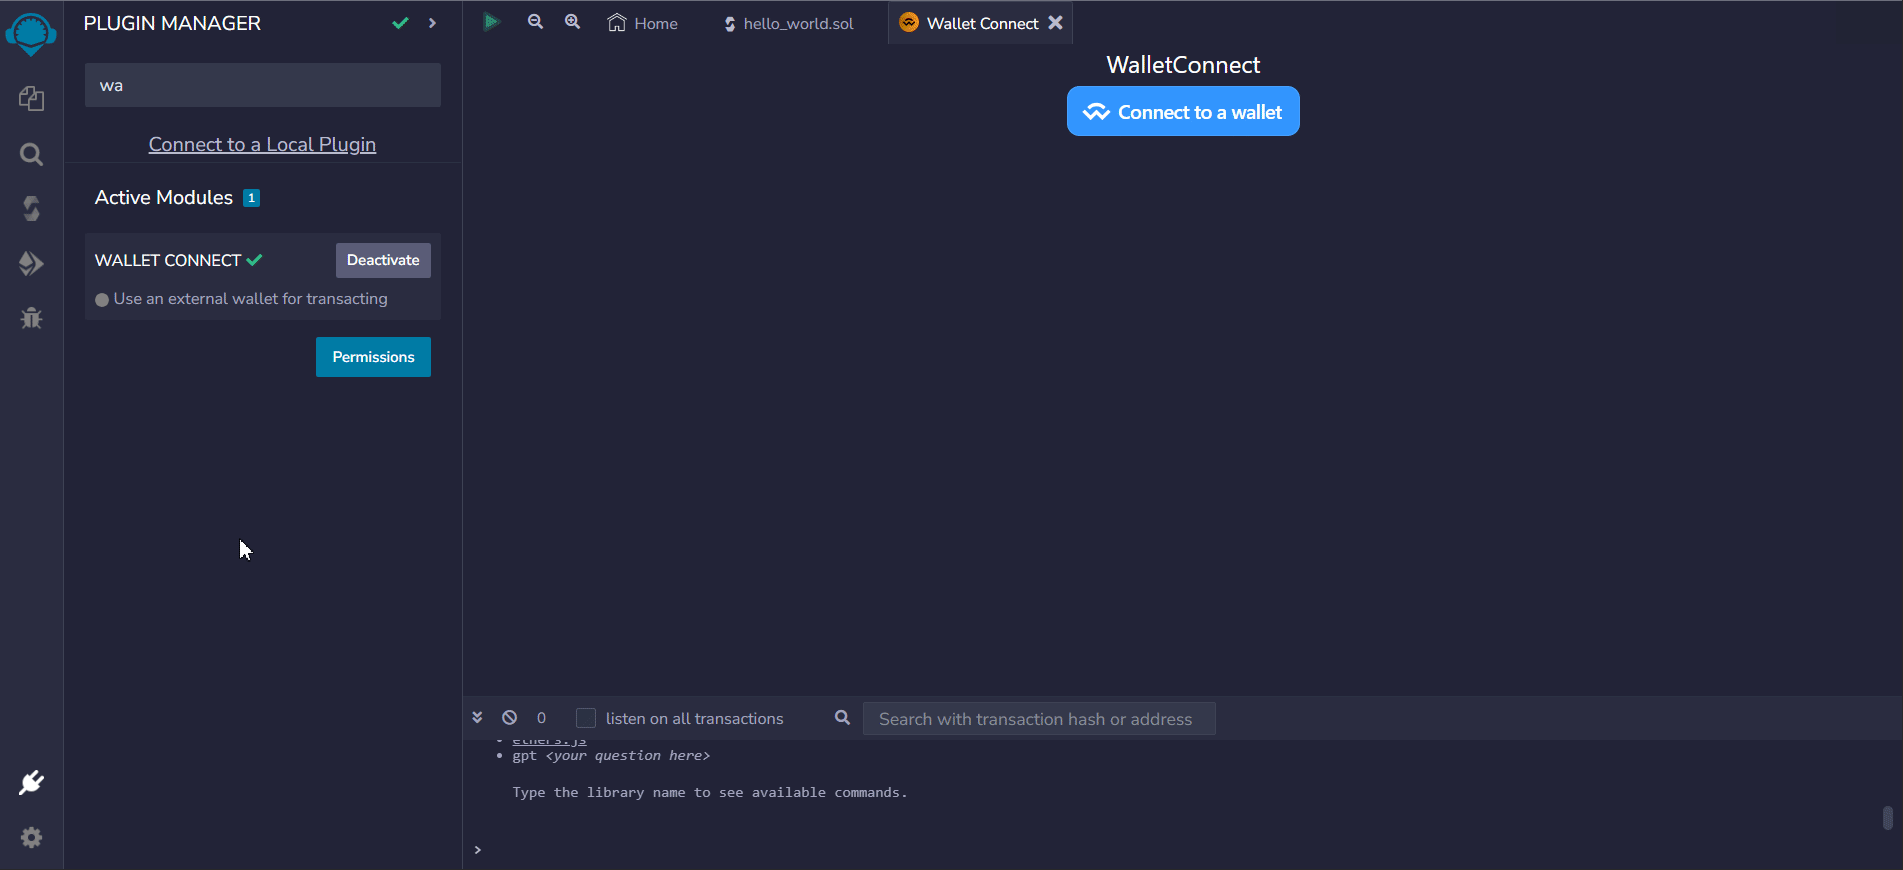Click the Remix logo icon
This screenshot has width=1903, height=870.
coord(31,34)
